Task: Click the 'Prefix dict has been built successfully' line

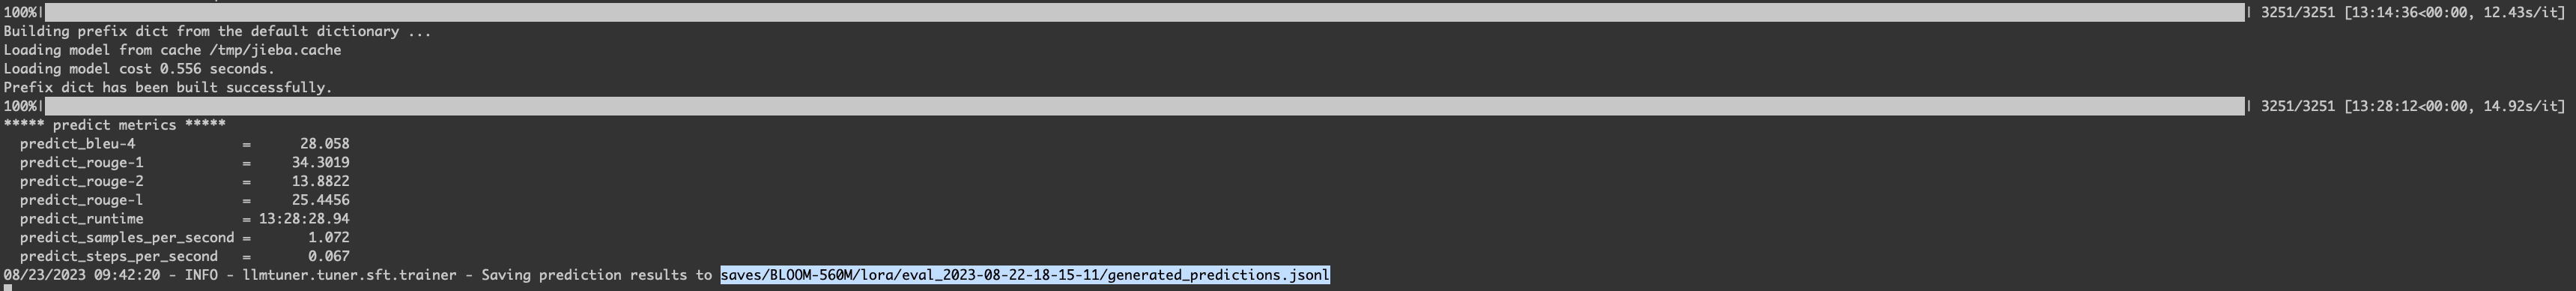Action: pos(168,88)
